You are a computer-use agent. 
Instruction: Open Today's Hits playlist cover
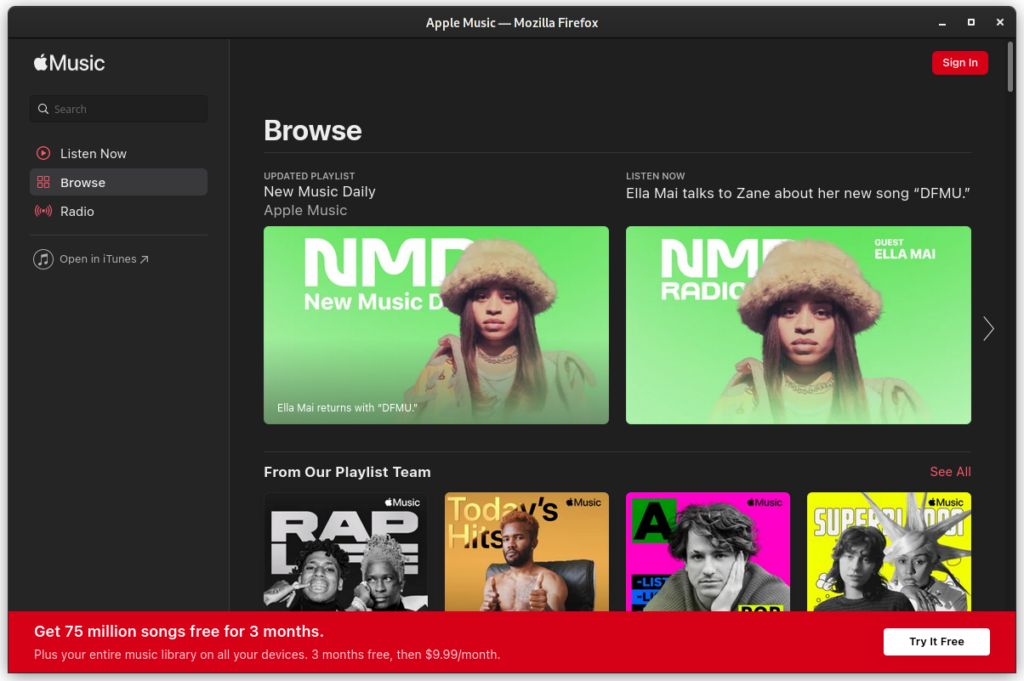[x=526, y=552]
